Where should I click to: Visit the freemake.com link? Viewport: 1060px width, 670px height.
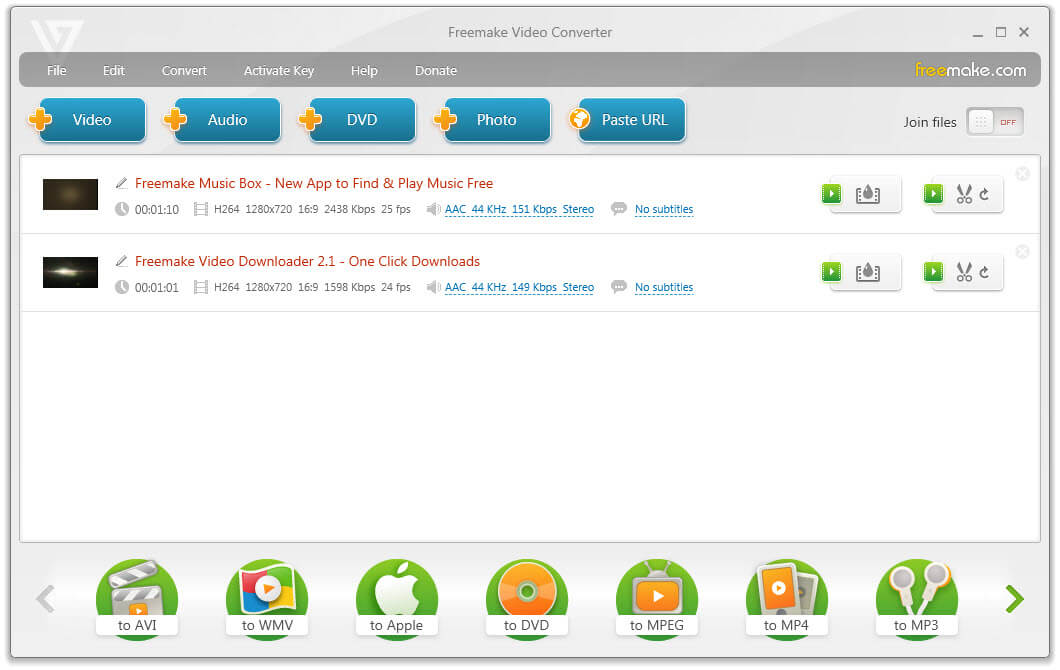[970, 70]
